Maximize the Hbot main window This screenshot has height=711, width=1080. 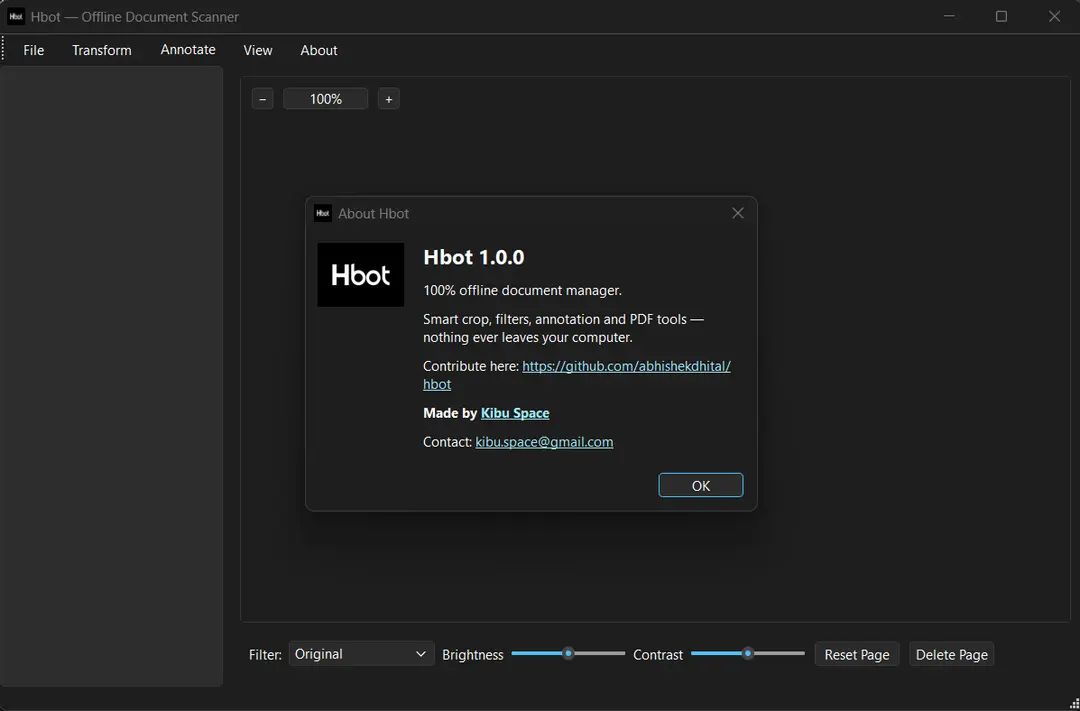(x=1001, y=17)
